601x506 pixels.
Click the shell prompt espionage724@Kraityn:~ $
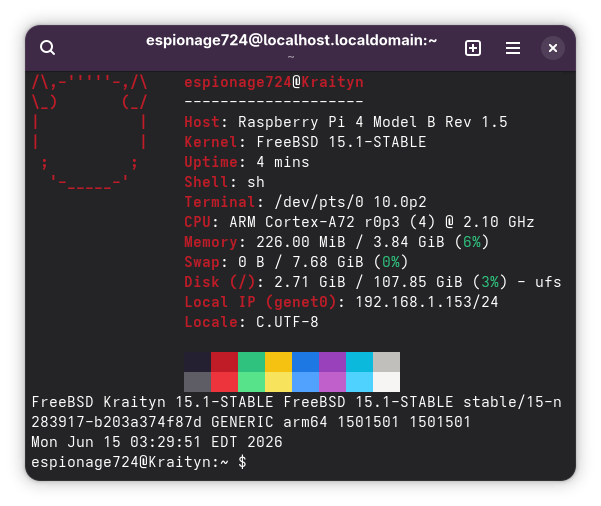tap(139, 462)
